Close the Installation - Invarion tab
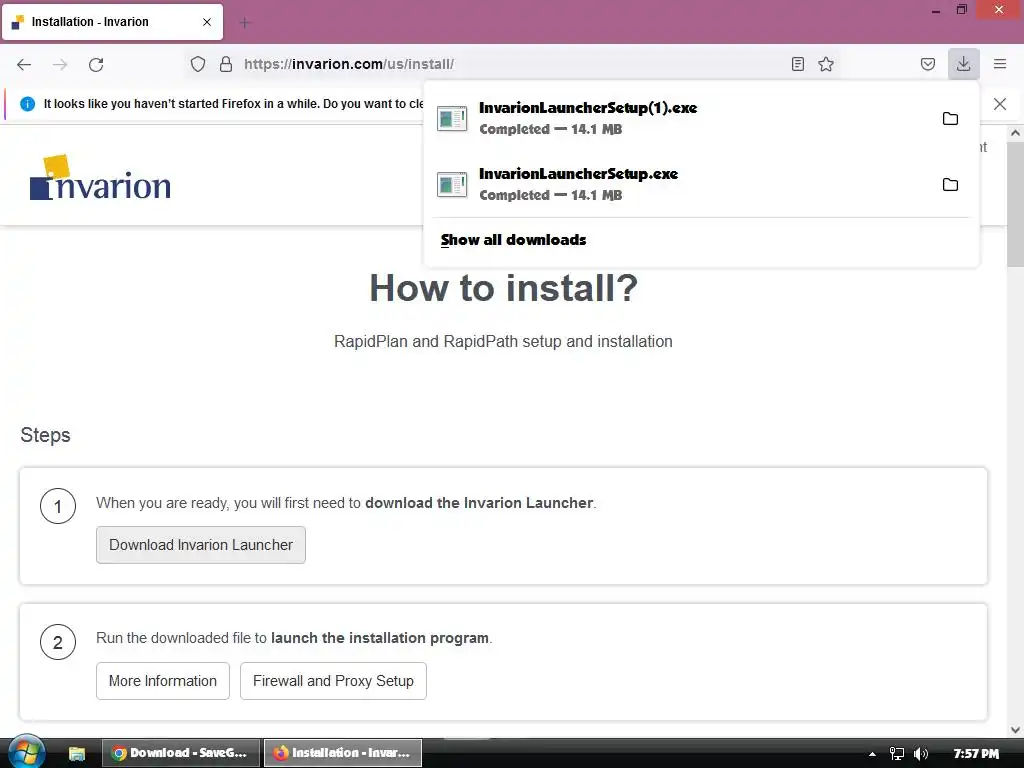 [207, 22]
